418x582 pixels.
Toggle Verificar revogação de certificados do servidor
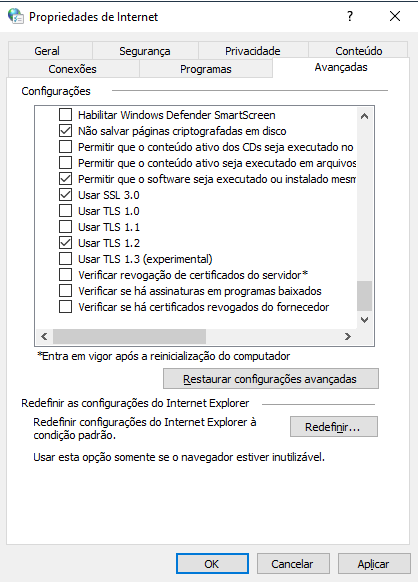(66, 275)
